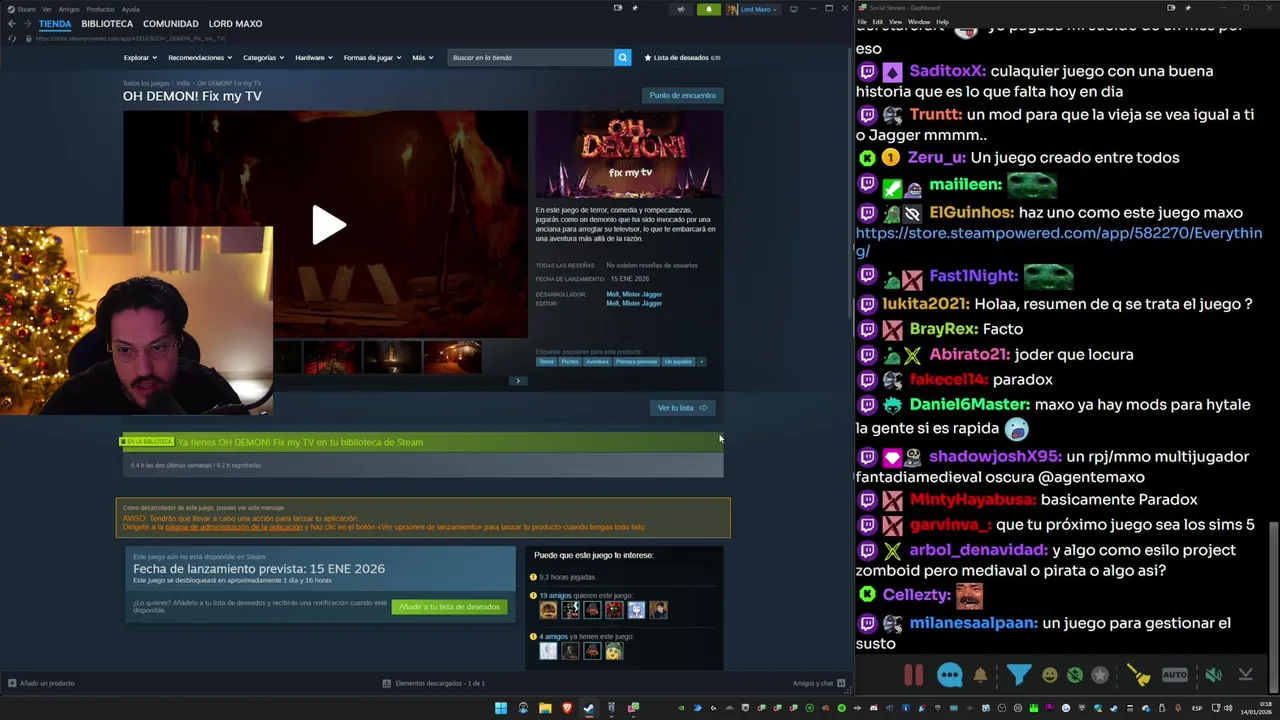This screenshot has height=720, width=1280.
Task: Expand the Más dropdown
Action: (423, 58)
